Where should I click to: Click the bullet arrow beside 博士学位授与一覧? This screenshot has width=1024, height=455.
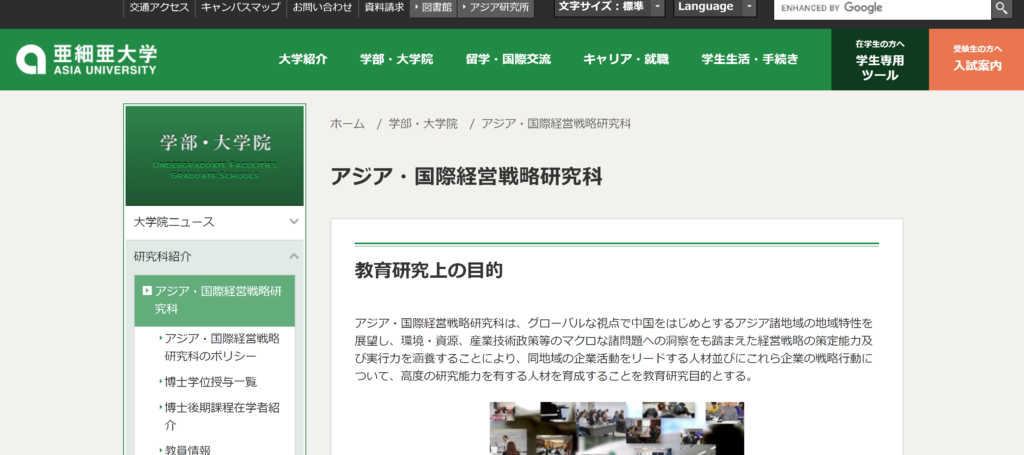click(x=160, y=381)
